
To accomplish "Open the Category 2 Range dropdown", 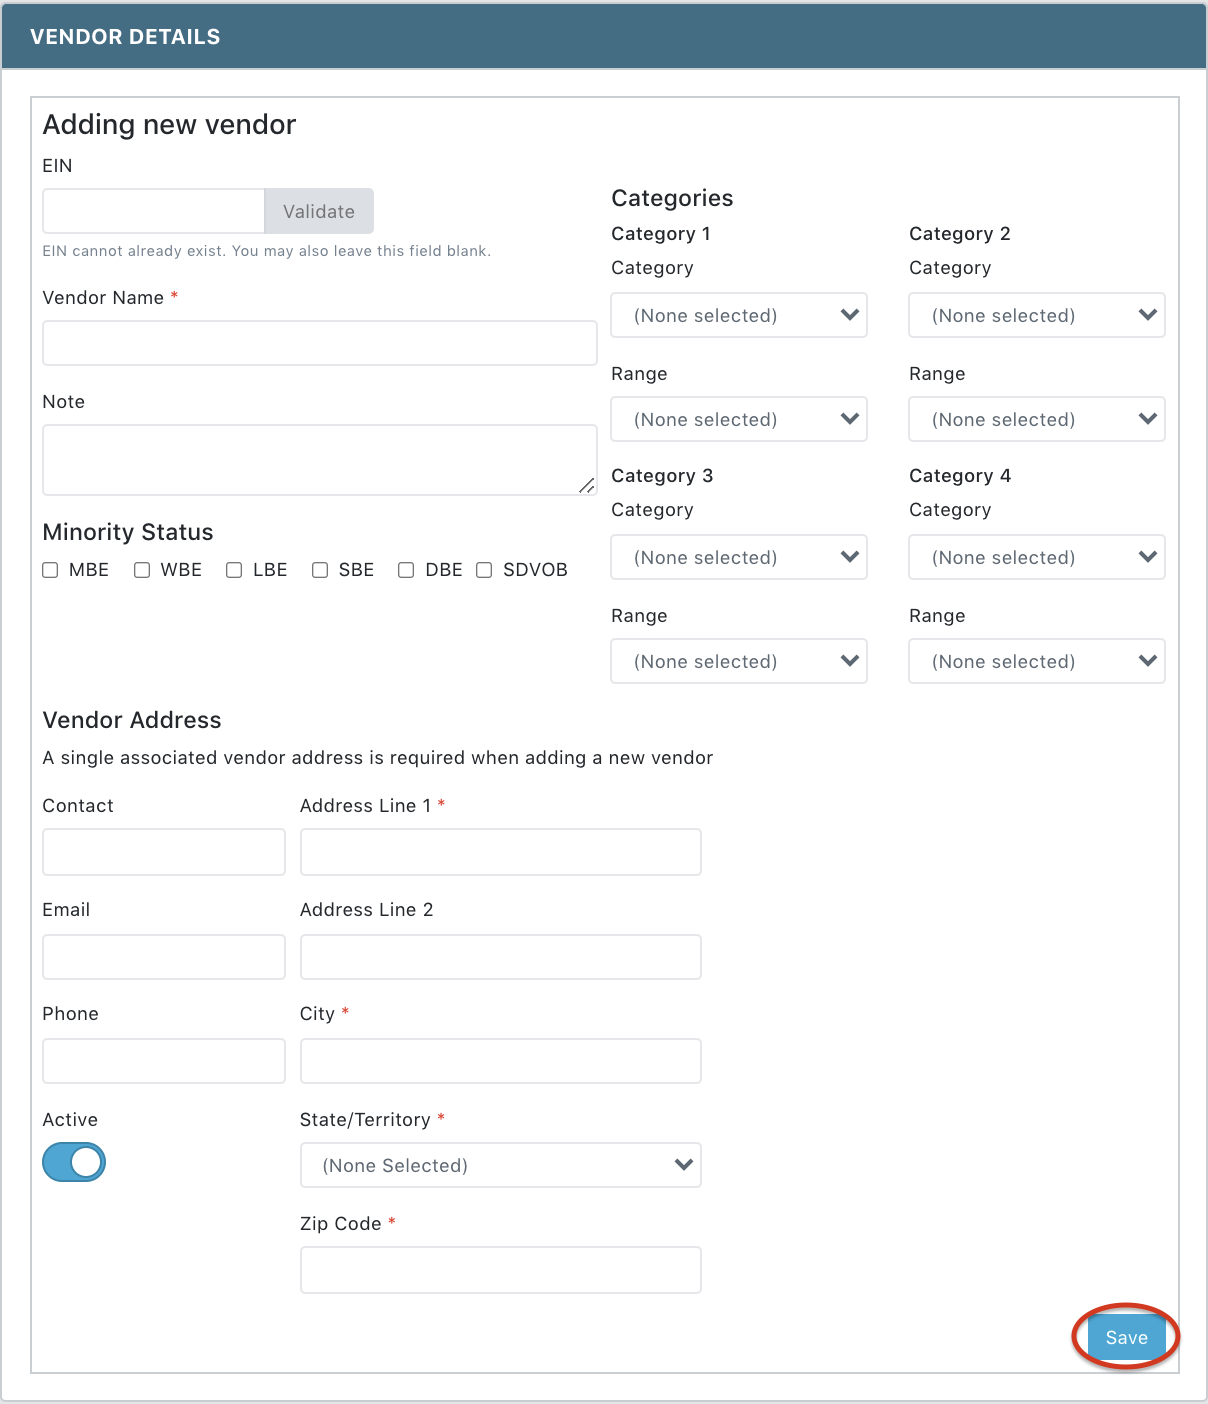I will 1036,419.
